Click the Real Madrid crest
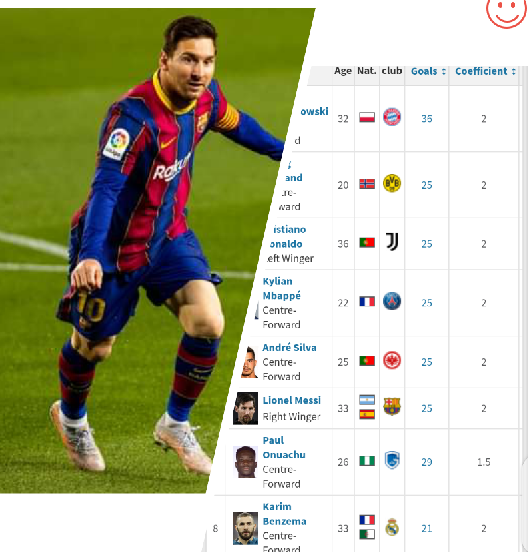This screenshot has width=531, height=557. [392, 527]
